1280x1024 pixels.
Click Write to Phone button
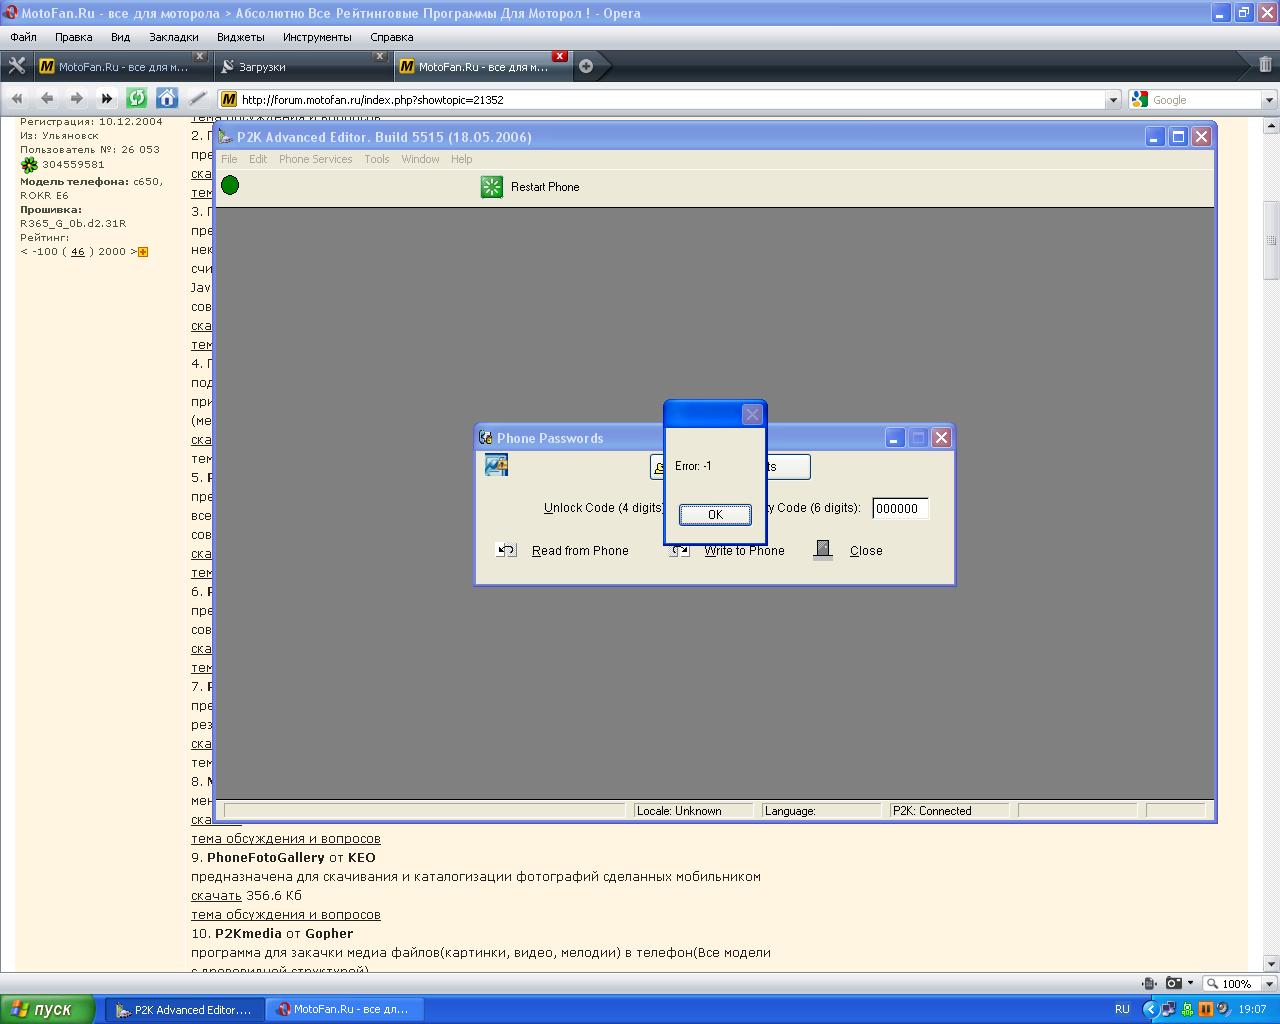727,550
